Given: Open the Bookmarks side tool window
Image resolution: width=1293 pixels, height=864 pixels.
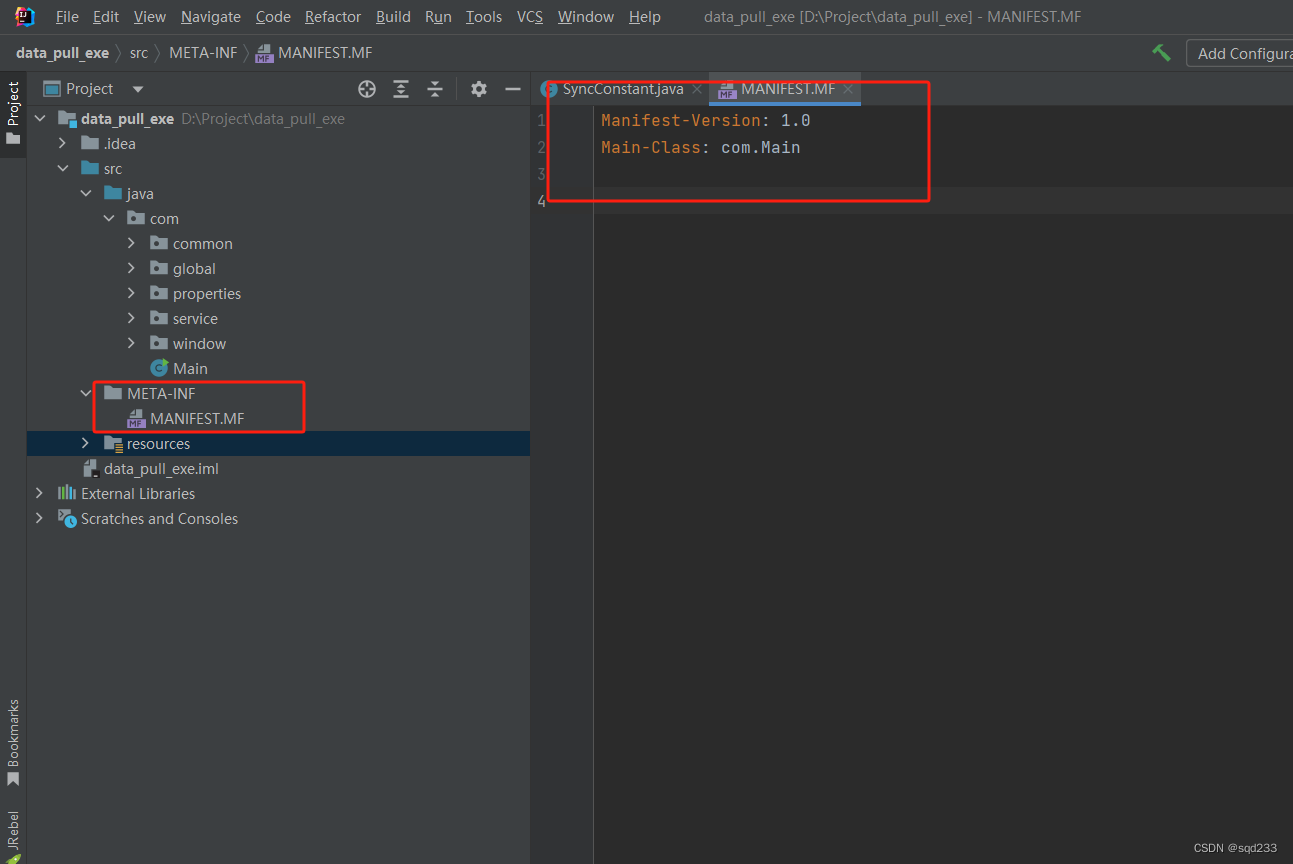Looking at the screenshot, I should tap(13, 742).
